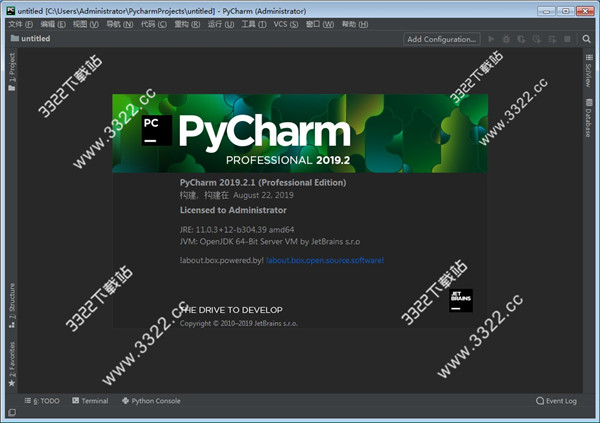Open the 6: TODO tool window
This screenshot has height=423, width=600.
point(42,401)
